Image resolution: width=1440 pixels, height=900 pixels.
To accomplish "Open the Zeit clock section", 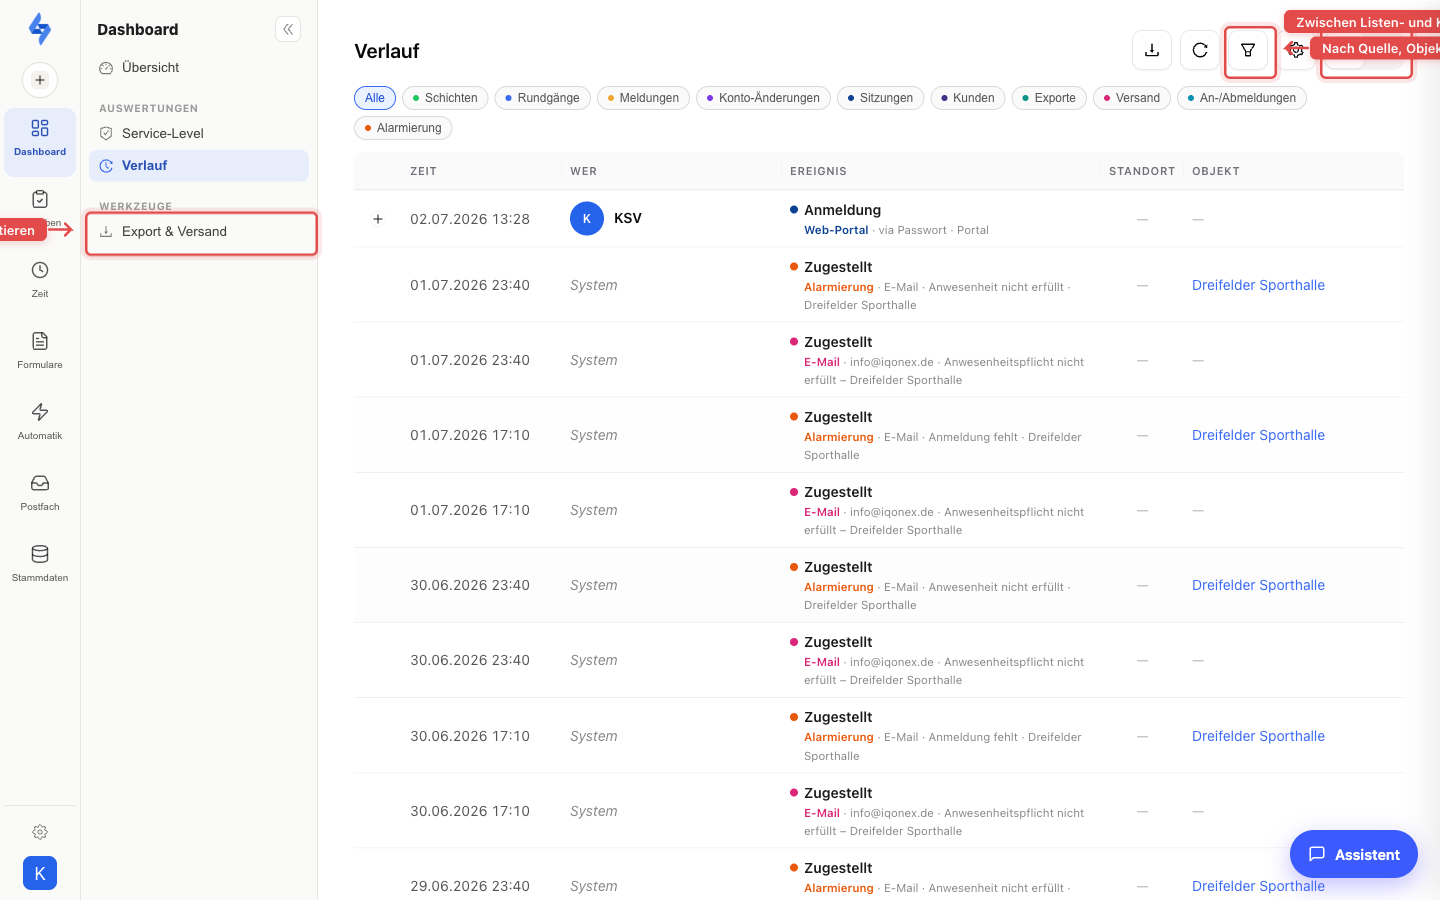I will pos(40,279).
